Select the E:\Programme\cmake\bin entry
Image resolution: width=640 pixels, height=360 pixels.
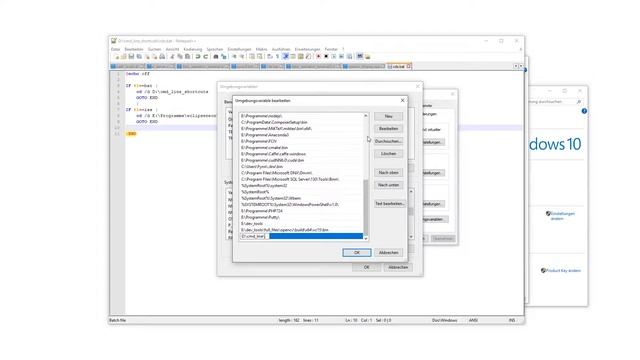301,147
